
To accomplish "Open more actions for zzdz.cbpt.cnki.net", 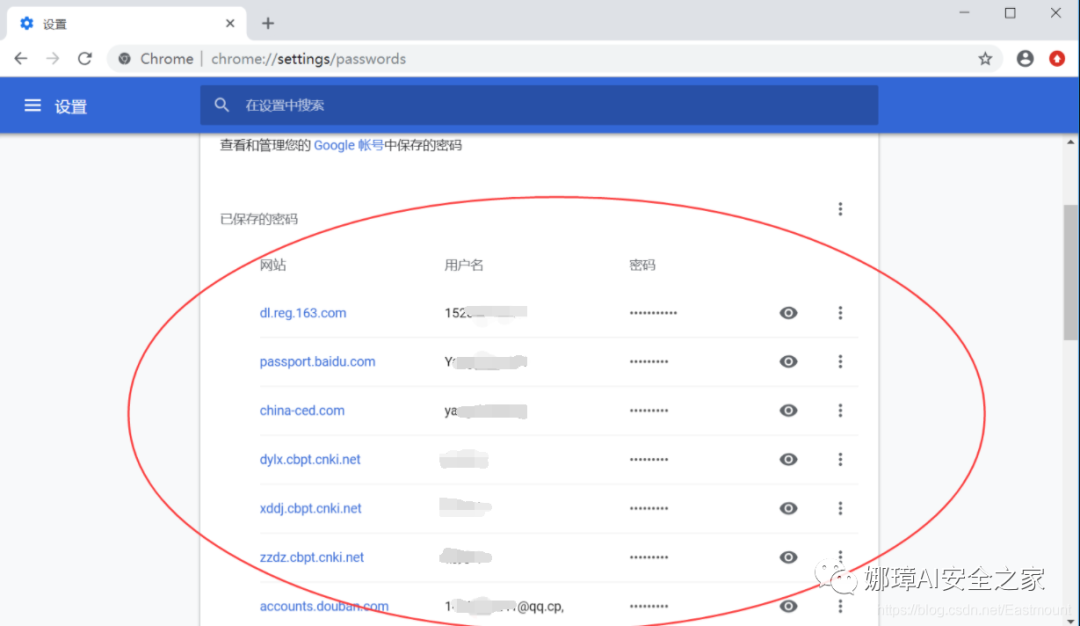I will point(840,556).
